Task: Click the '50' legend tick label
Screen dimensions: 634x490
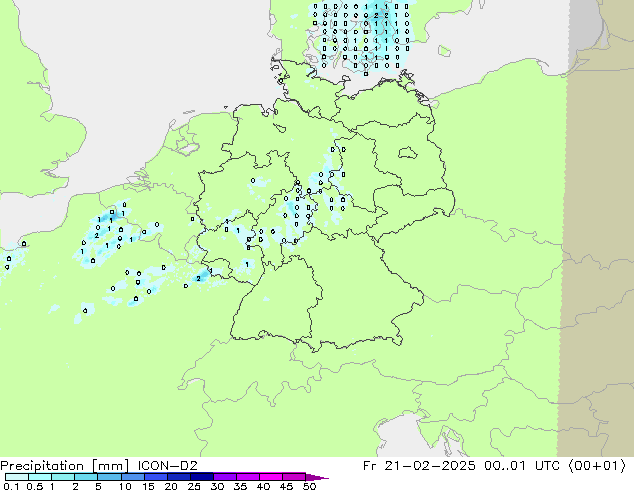Action: 310,486
